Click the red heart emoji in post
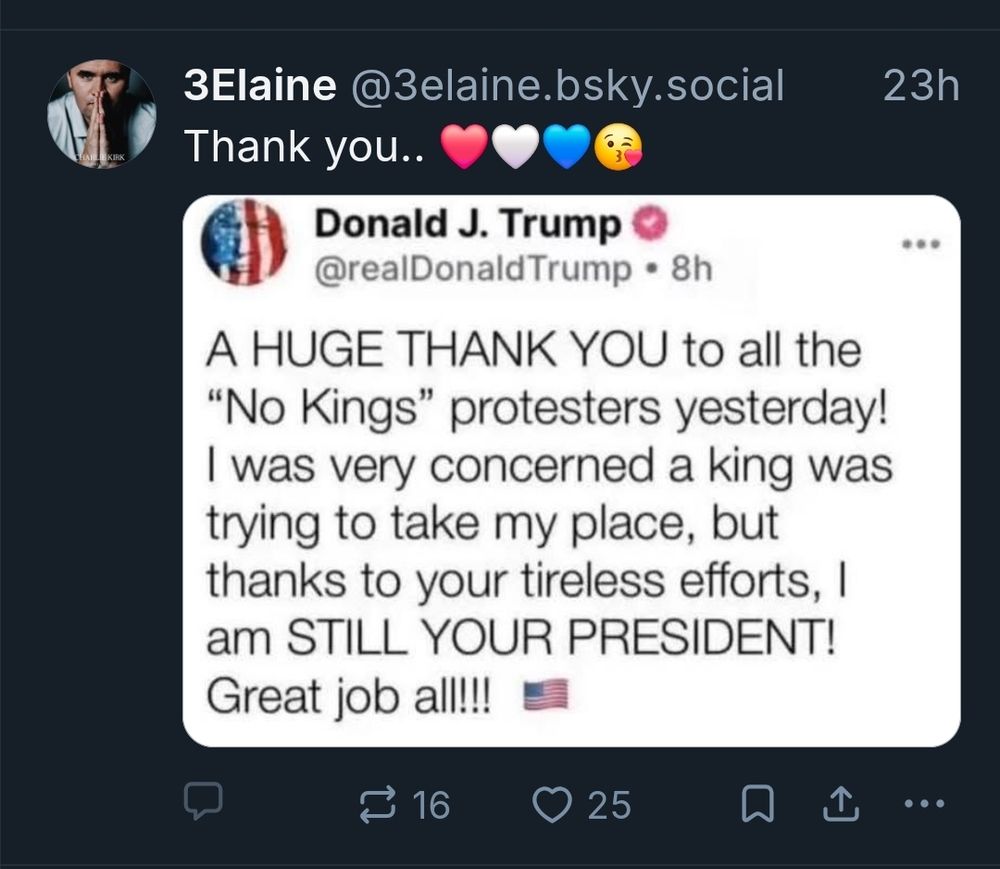Viewport: 1000px width, 869px height. coord(463,148)
